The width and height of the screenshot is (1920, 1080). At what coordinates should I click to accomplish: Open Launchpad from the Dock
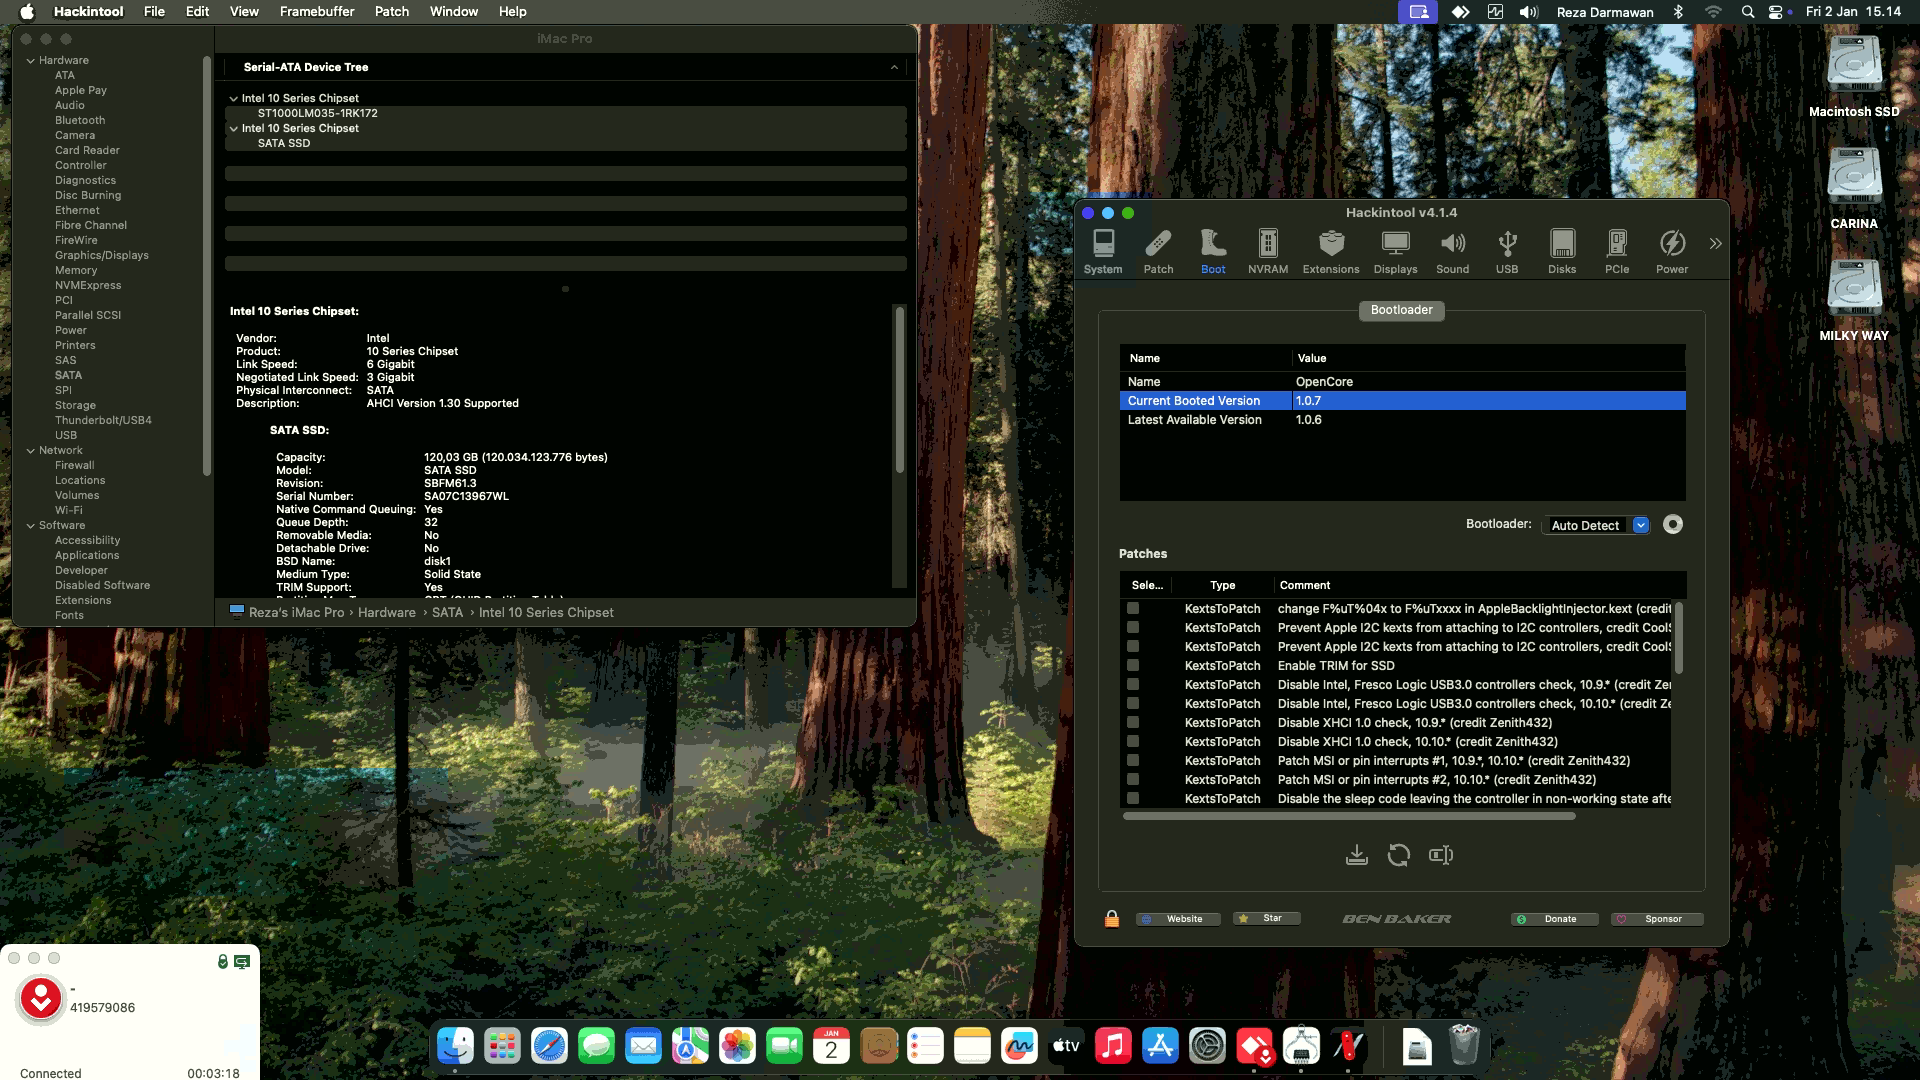(x=502, y=1047)
